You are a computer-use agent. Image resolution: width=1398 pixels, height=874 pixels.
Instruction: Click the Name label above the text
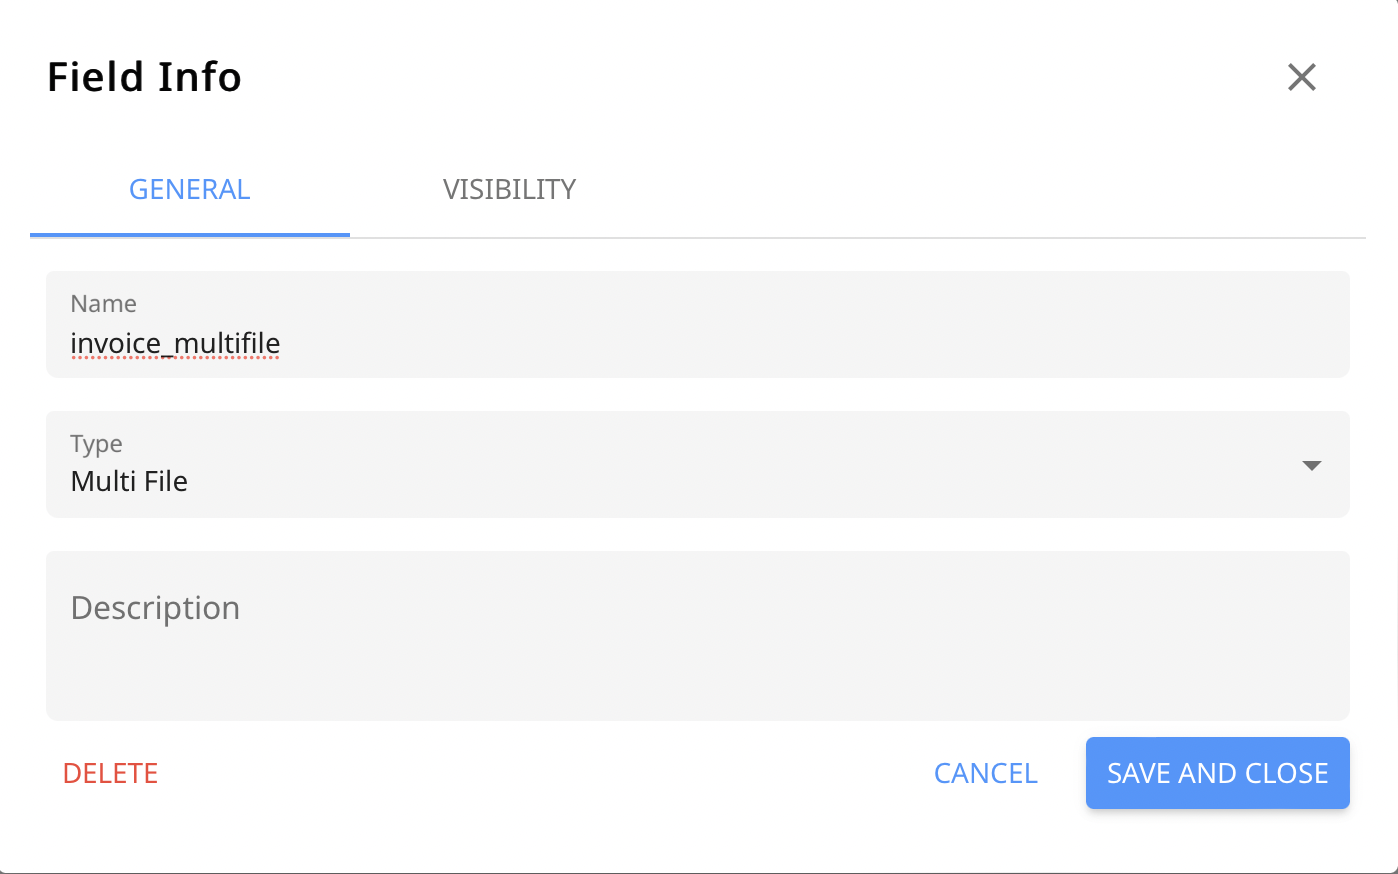(103, 303)
